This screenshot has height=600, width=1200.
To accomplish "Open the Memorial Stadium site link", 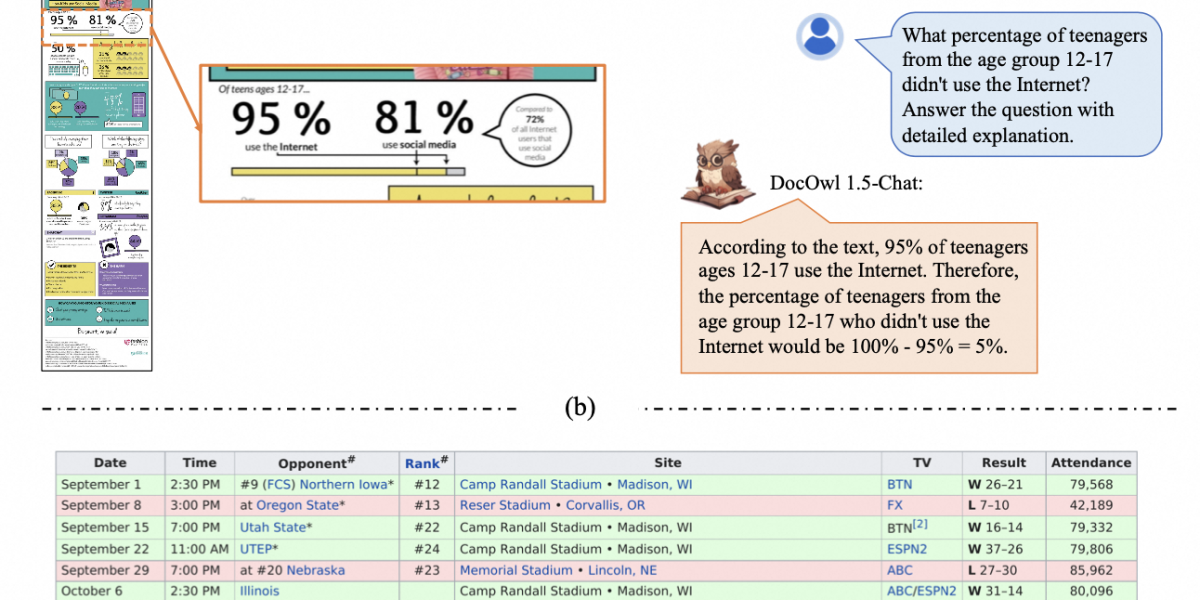I will pyautogui.click(x=517, y=570).
